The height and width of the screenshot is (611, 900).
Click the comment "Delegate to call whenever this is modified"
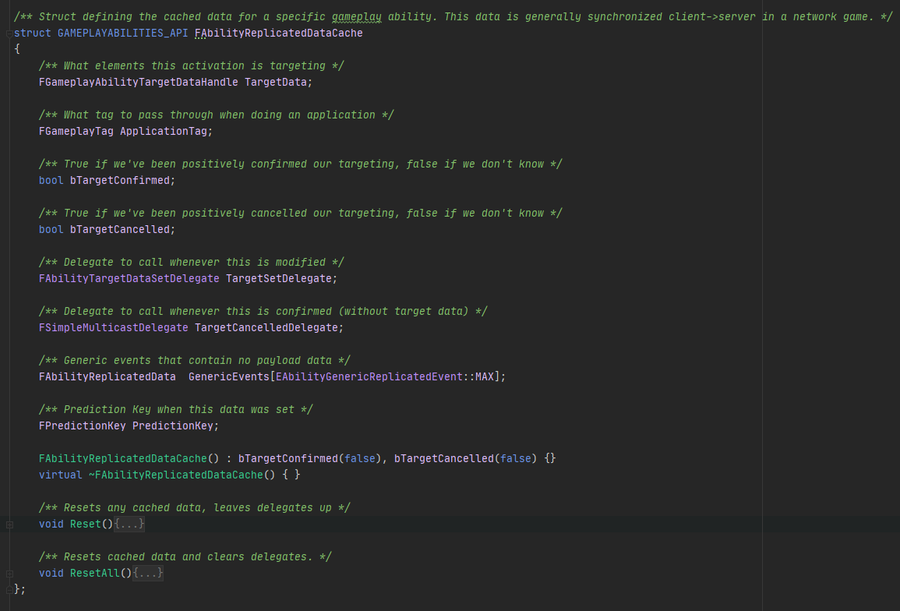coord(191,262)
